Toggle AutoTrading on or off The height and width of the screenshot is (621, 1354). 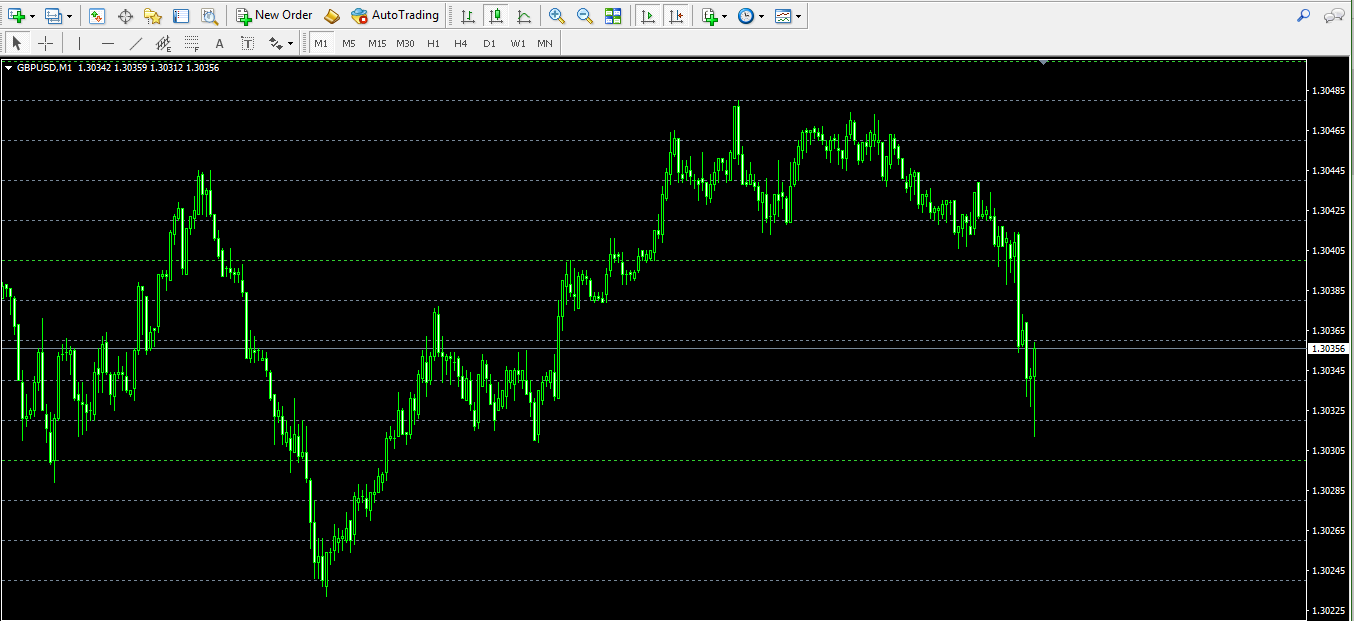coord(395,16)
